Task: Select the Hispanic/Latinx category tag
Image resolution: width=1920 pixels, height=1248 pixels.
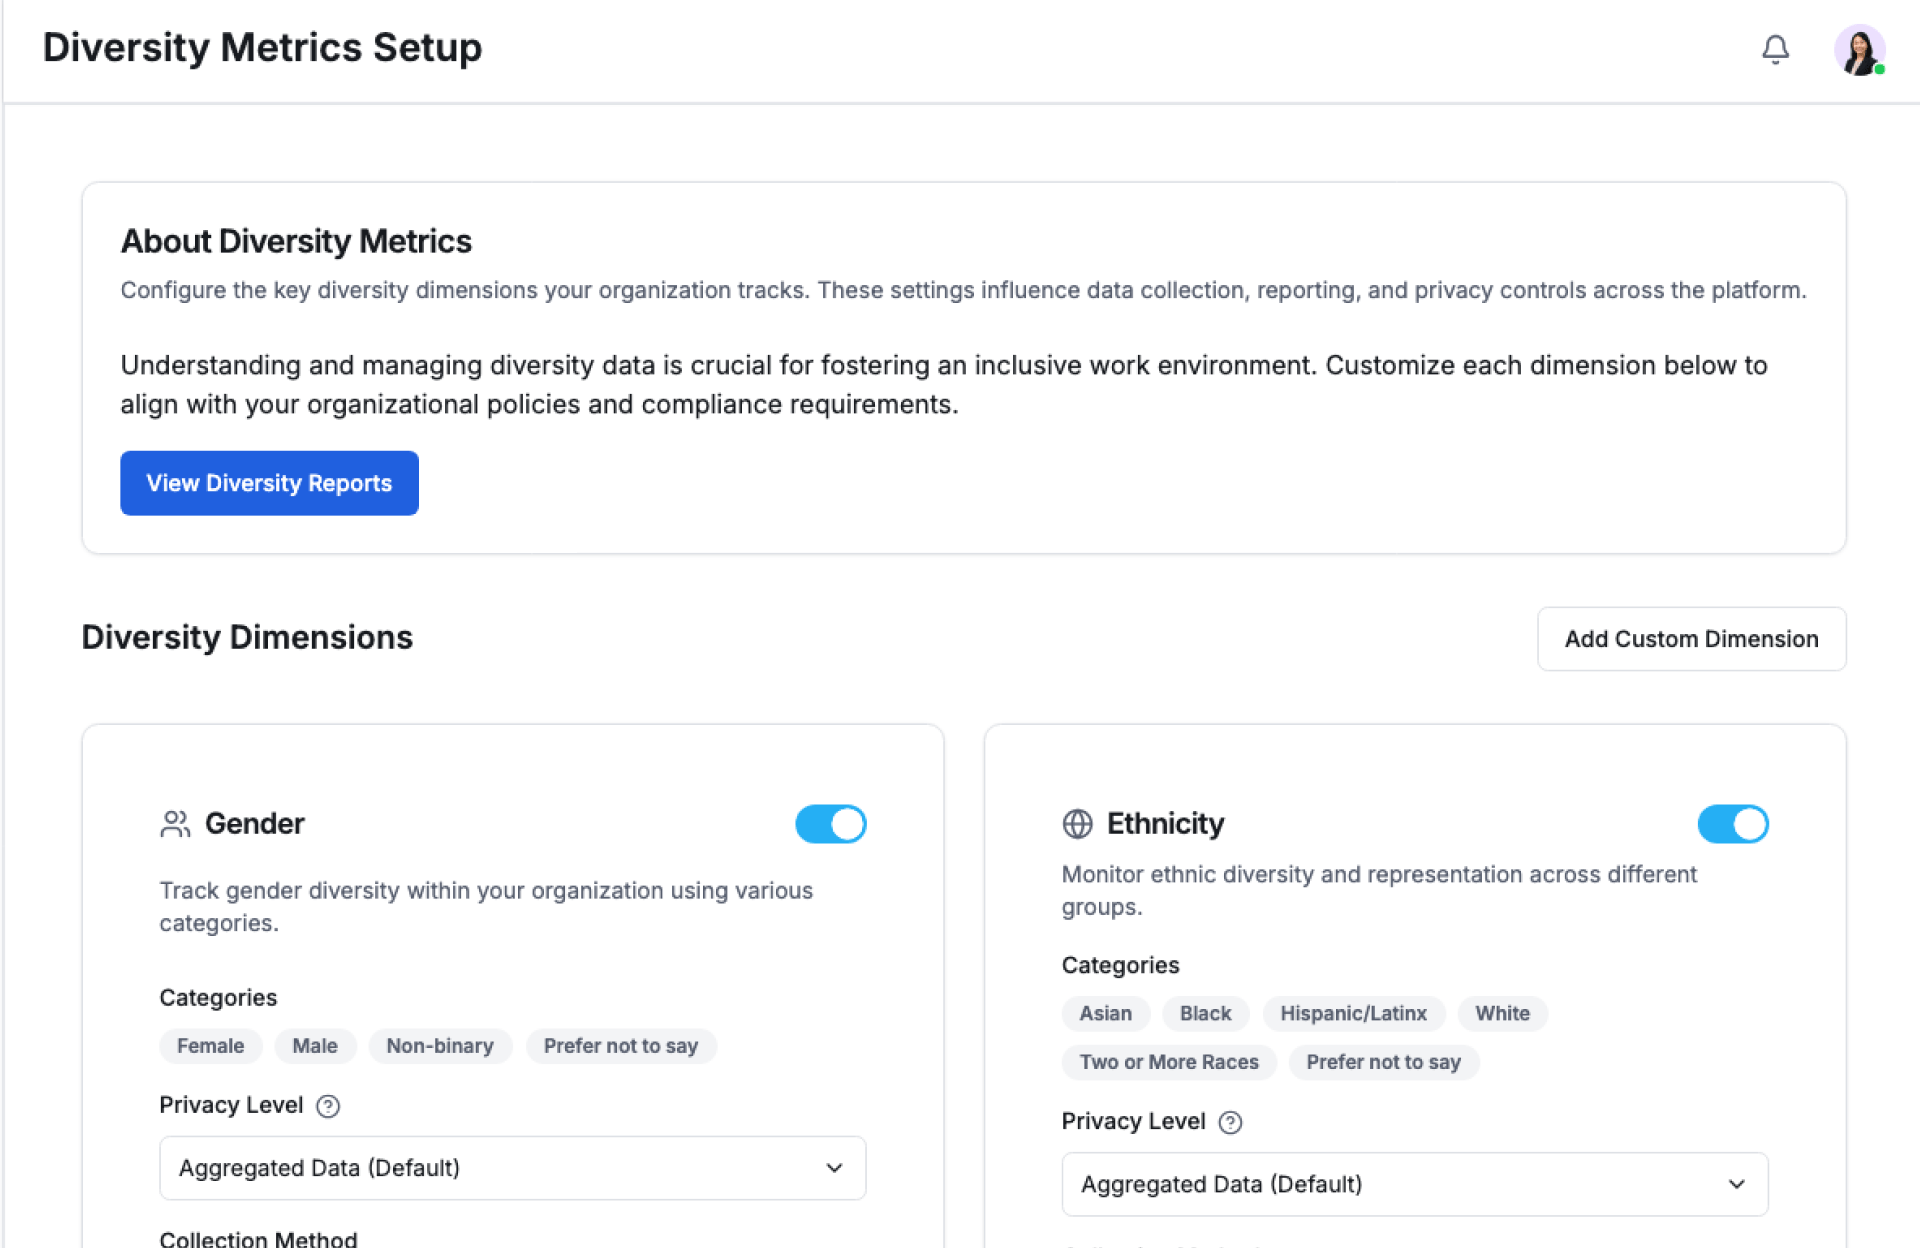Action: tap(1353, 1013)
